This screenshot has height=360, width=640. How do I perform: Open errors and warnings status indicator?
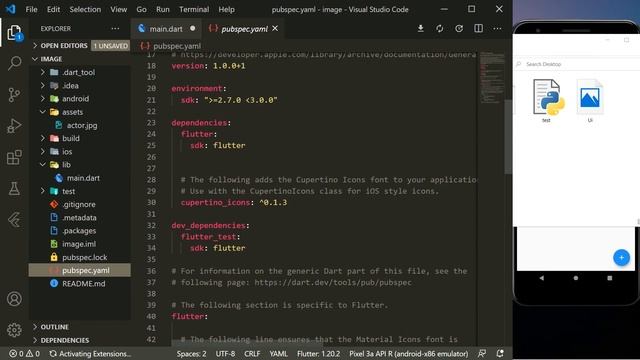click(24, 353)
